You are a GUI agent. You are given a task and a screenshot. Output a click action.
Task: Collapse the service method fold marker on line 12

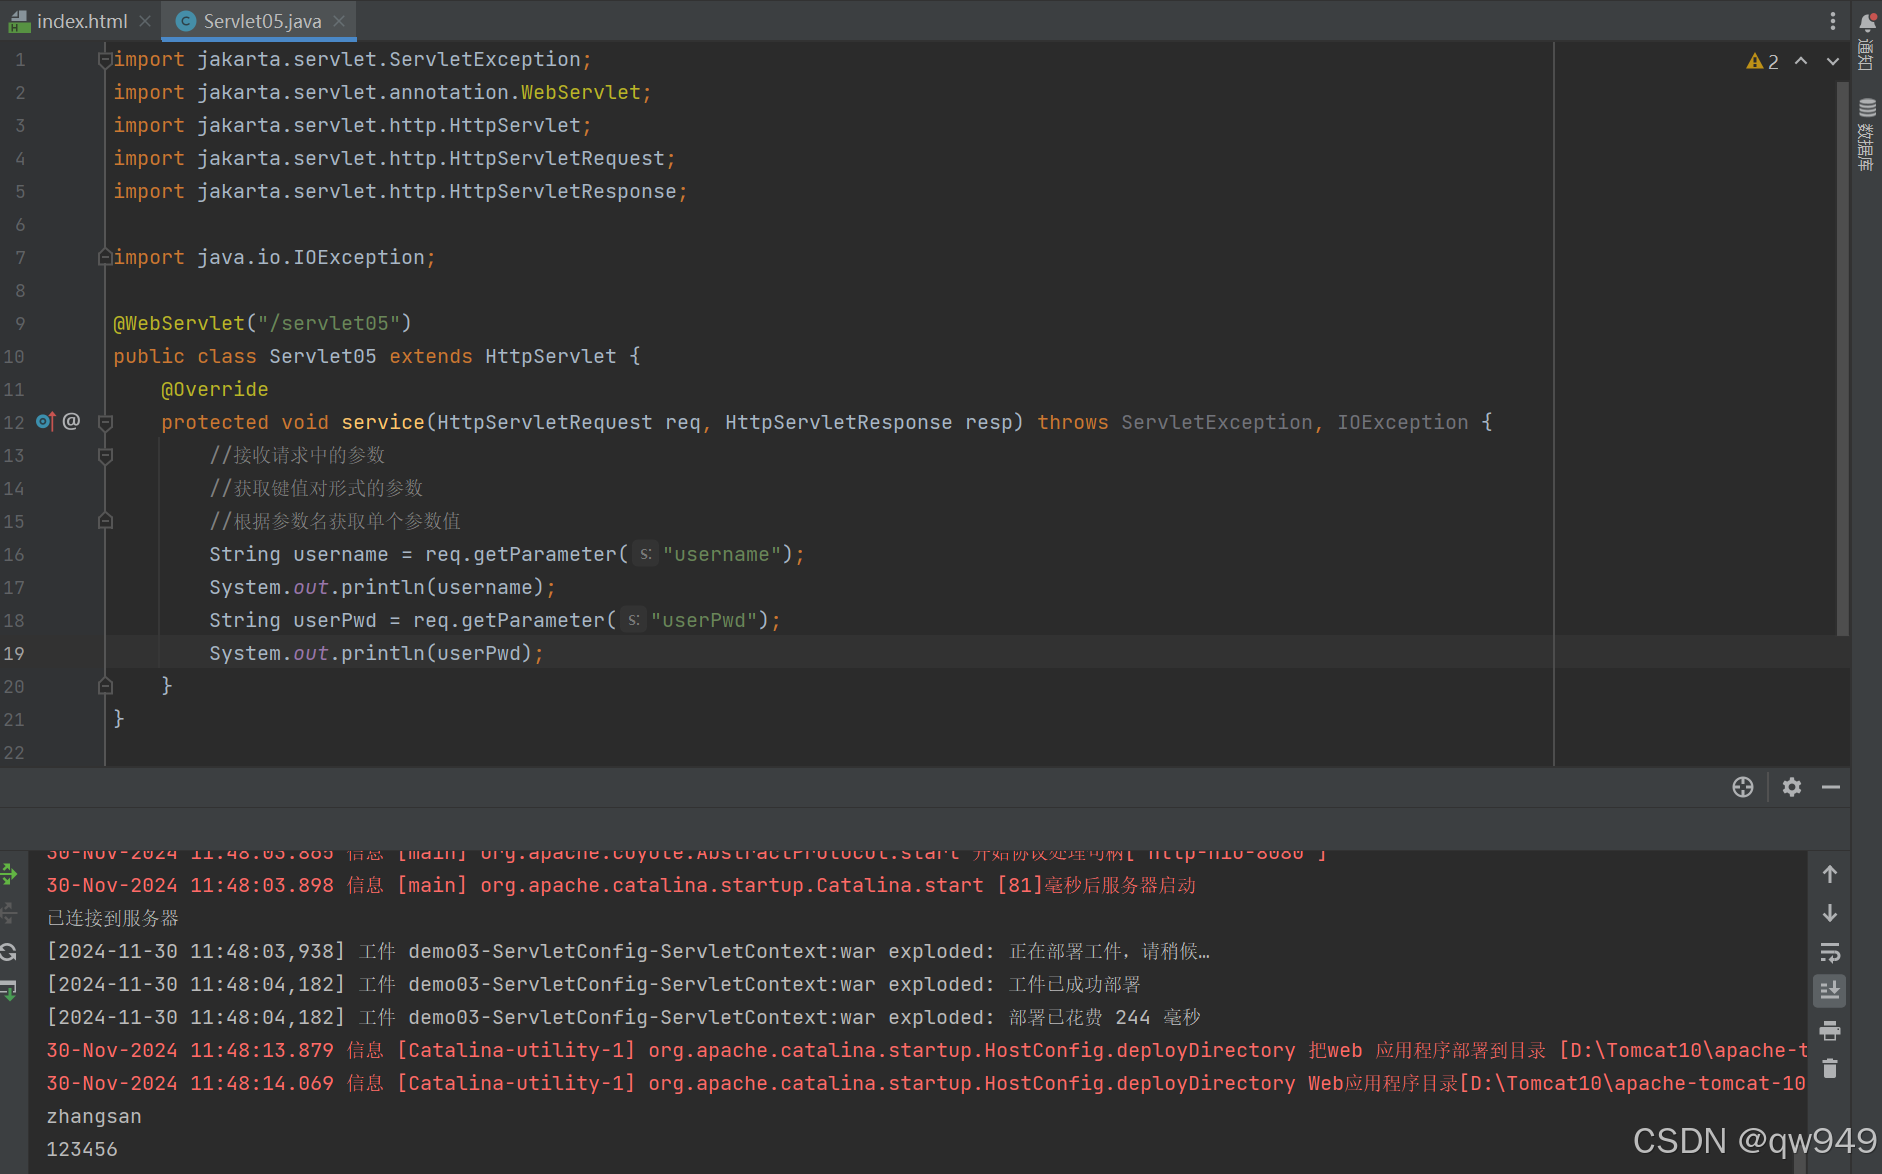pos(104,423)
